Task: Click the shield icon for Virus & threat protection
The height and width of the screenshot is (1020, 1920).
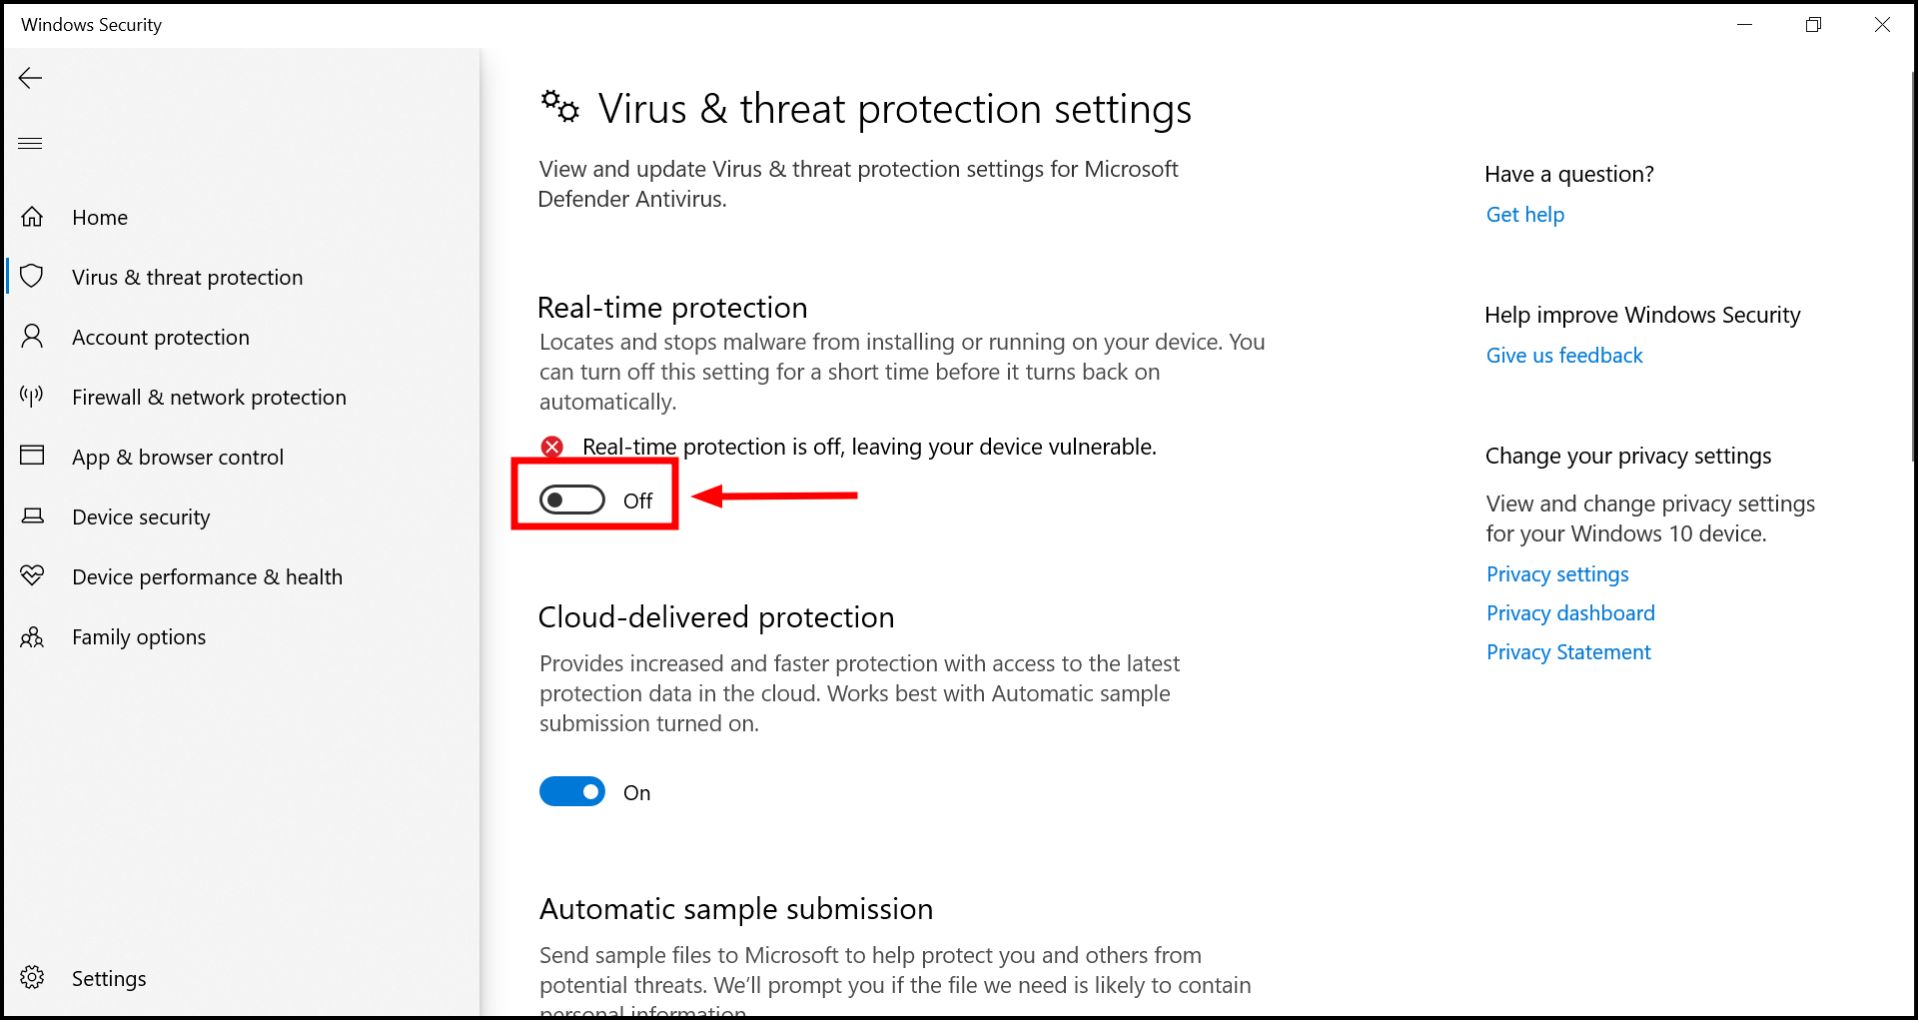Action: (x=32, y=277)
